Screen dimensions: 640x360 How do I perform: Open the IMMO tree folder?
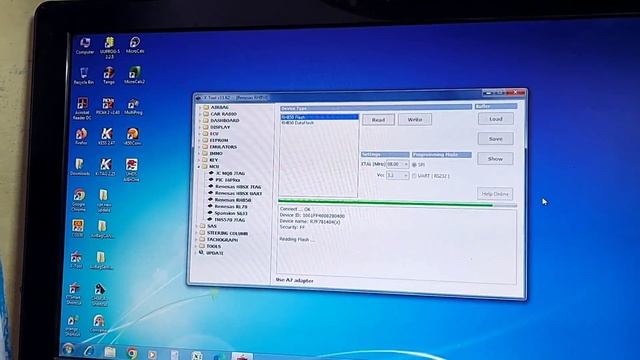pos(212,153)
